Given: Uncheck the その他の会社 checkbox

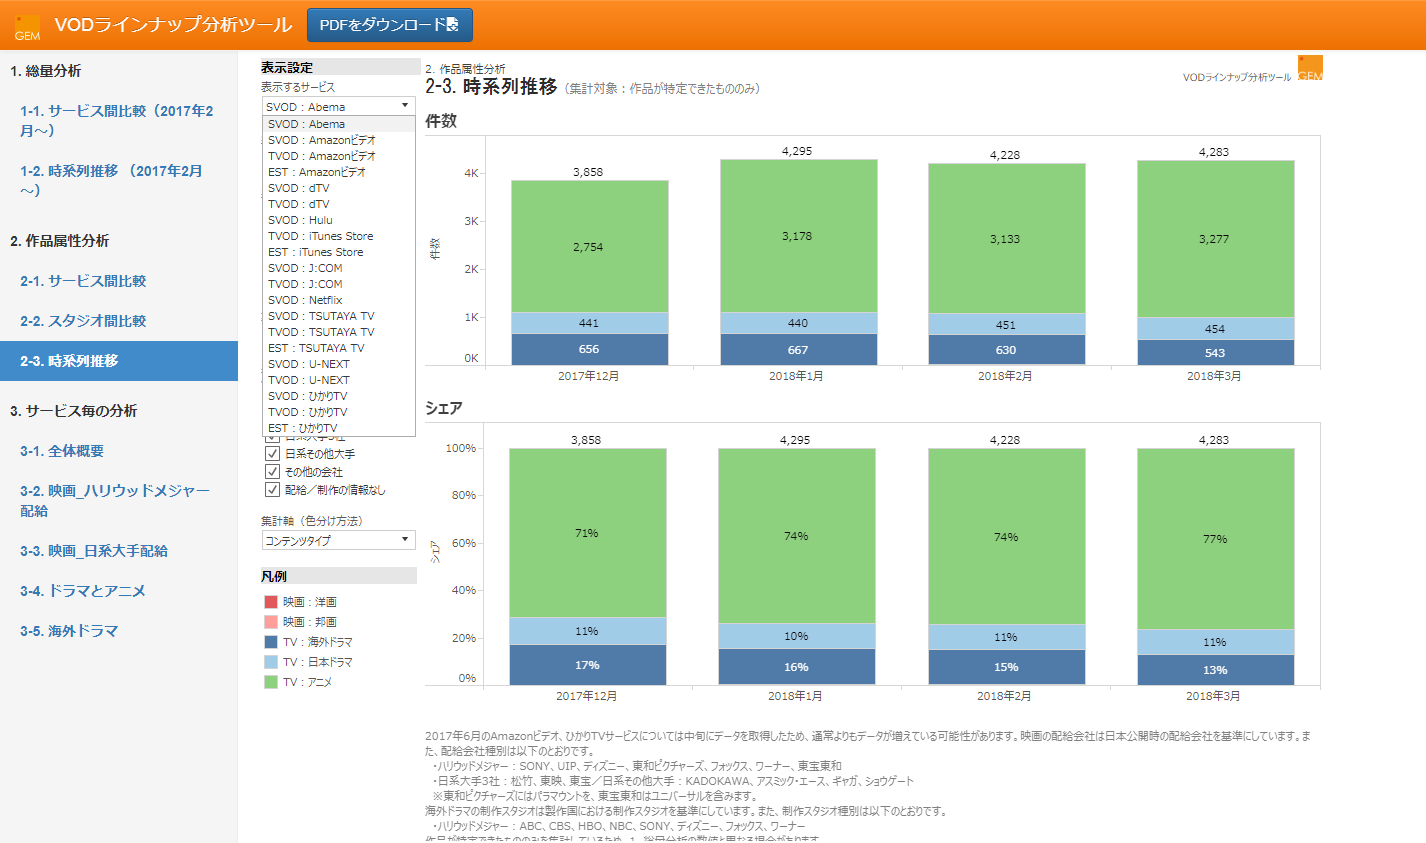Looking at the screenshot, I should click(272, 472).
